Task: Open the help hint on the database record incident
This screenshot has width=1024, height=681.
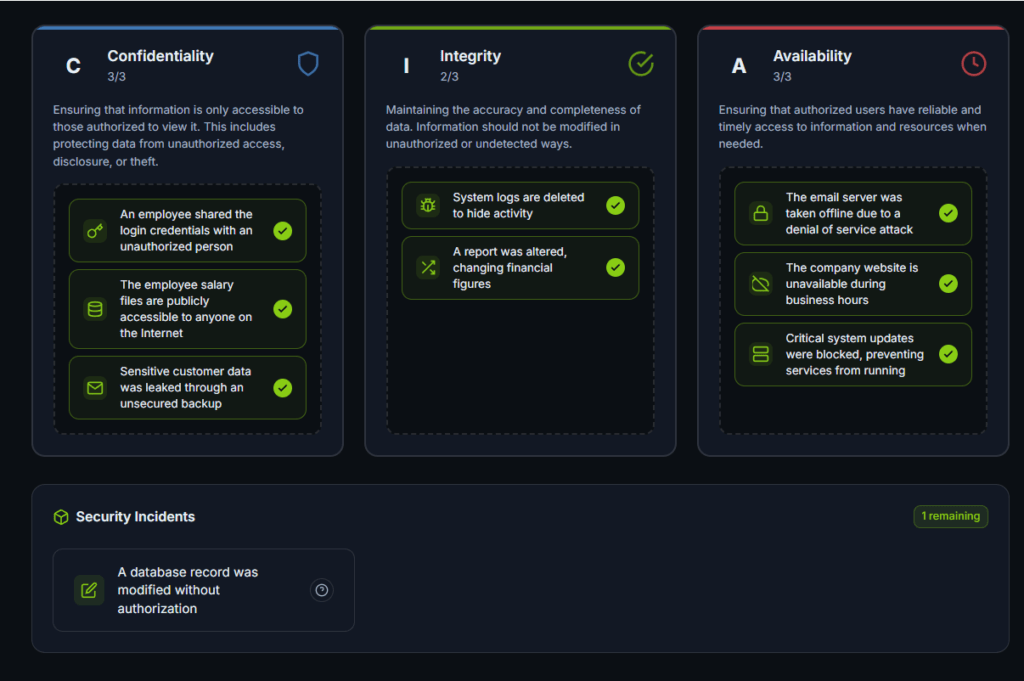Action: 322,590
